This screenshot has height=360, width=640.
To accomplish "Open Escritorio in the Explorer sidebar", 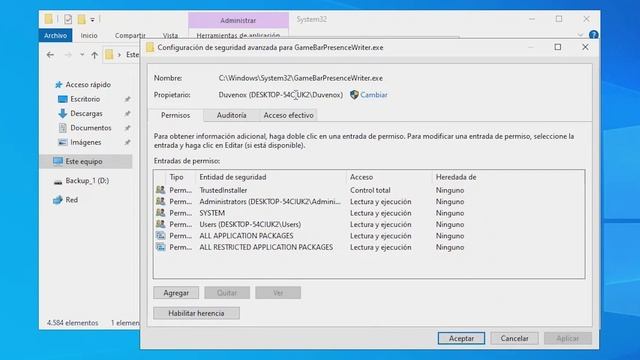I will click(85, 99).
